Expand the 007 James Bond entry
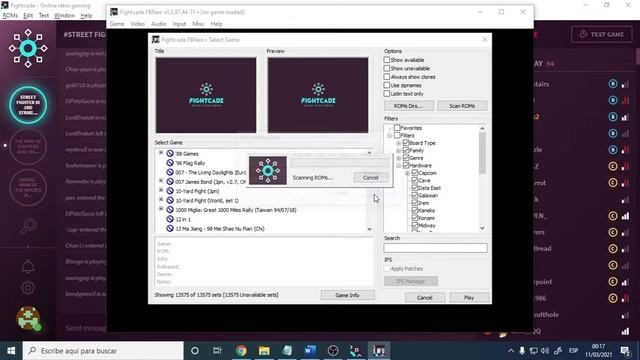Viewport: 640px width, 360px height. pyautogui.click(x=161, y=181)
